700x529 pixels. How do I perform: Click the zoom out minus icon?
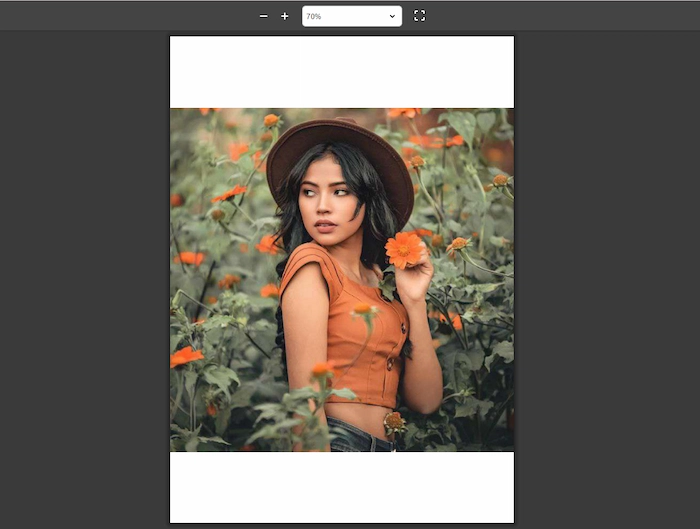tap(263, 16)
